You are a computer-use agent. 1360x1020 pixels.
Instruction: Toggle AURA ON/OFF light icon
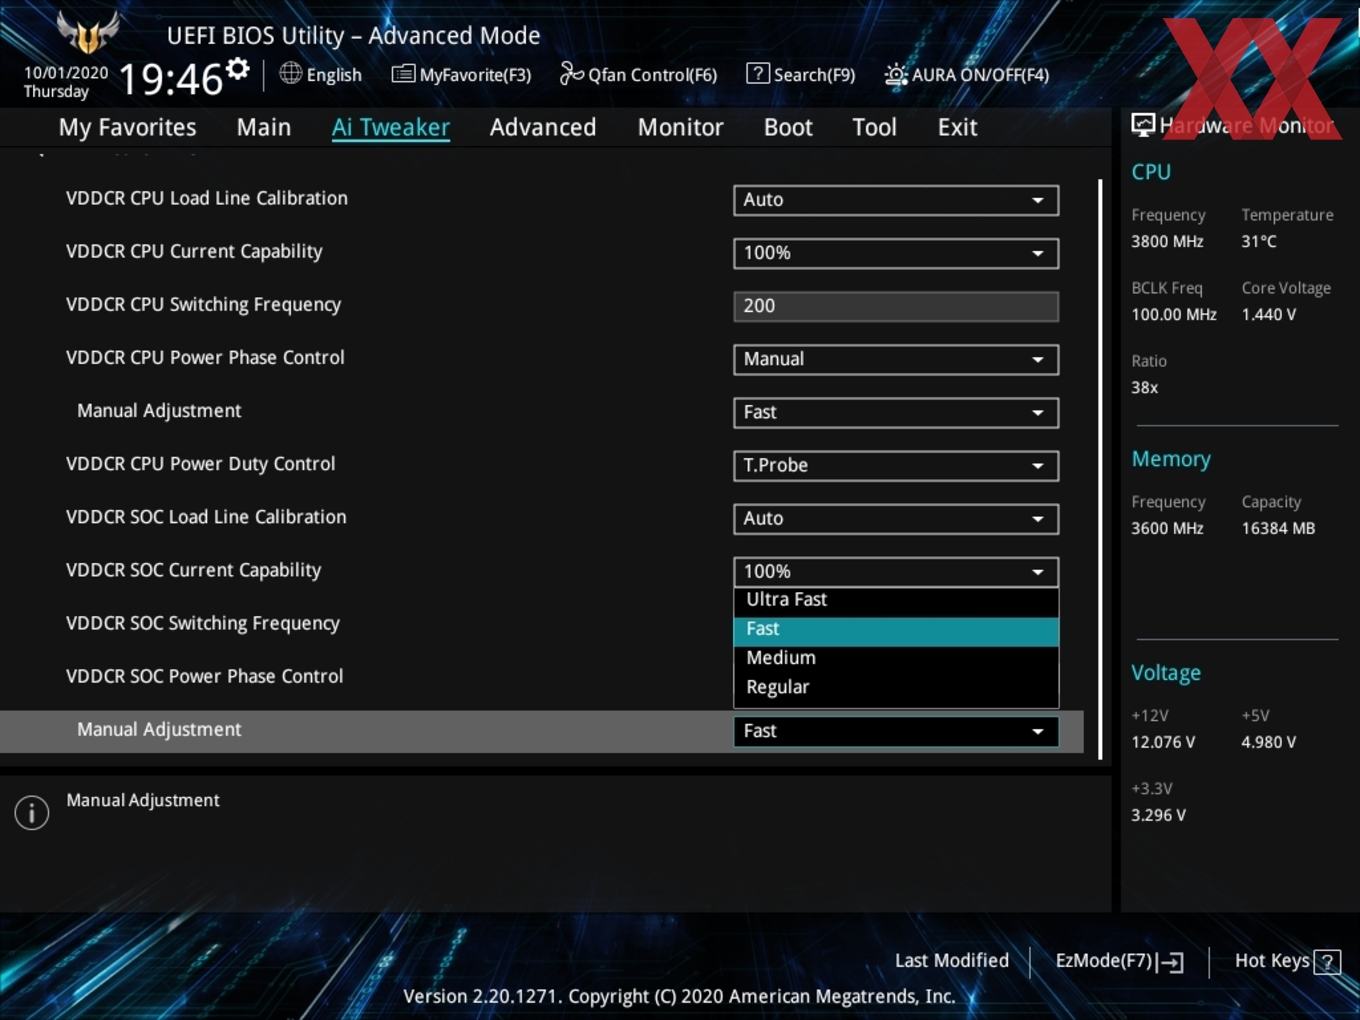coord(896,74)
